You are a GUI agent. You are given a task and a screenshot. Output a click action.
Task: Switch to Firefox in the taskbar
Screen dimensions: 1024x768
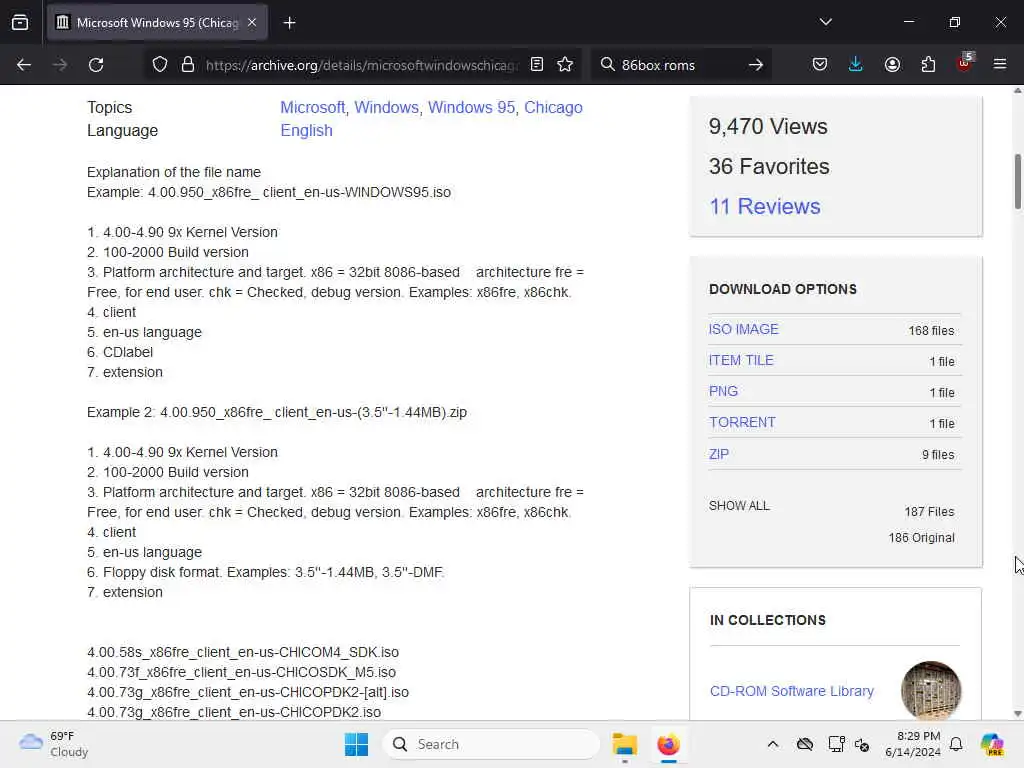(668, 744)
